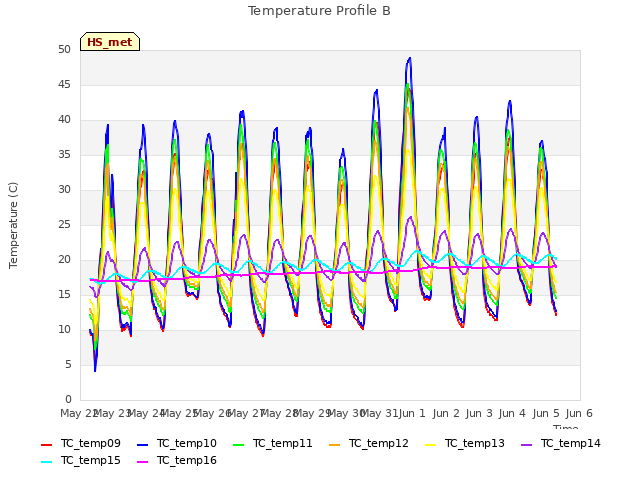Click the 0 y-axis tick label
640x480 pixels.
point(68,400)
